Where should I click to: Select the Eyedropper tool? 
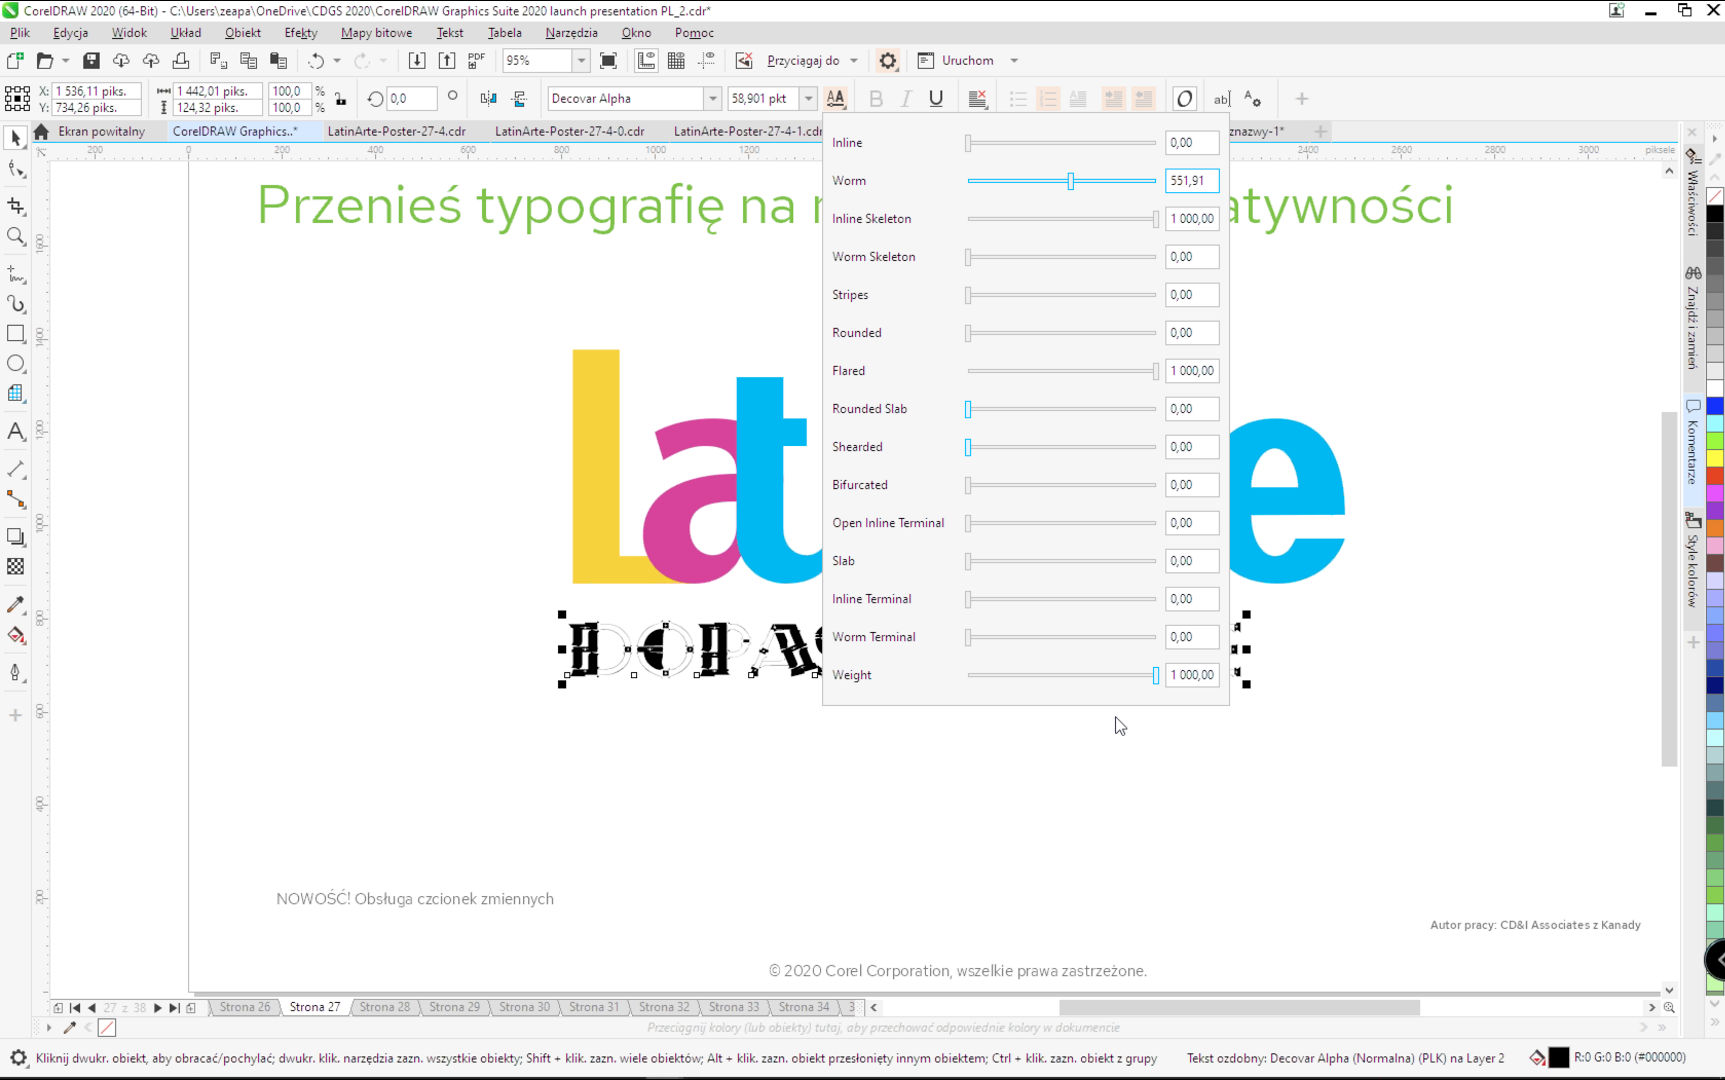point(16,605)
